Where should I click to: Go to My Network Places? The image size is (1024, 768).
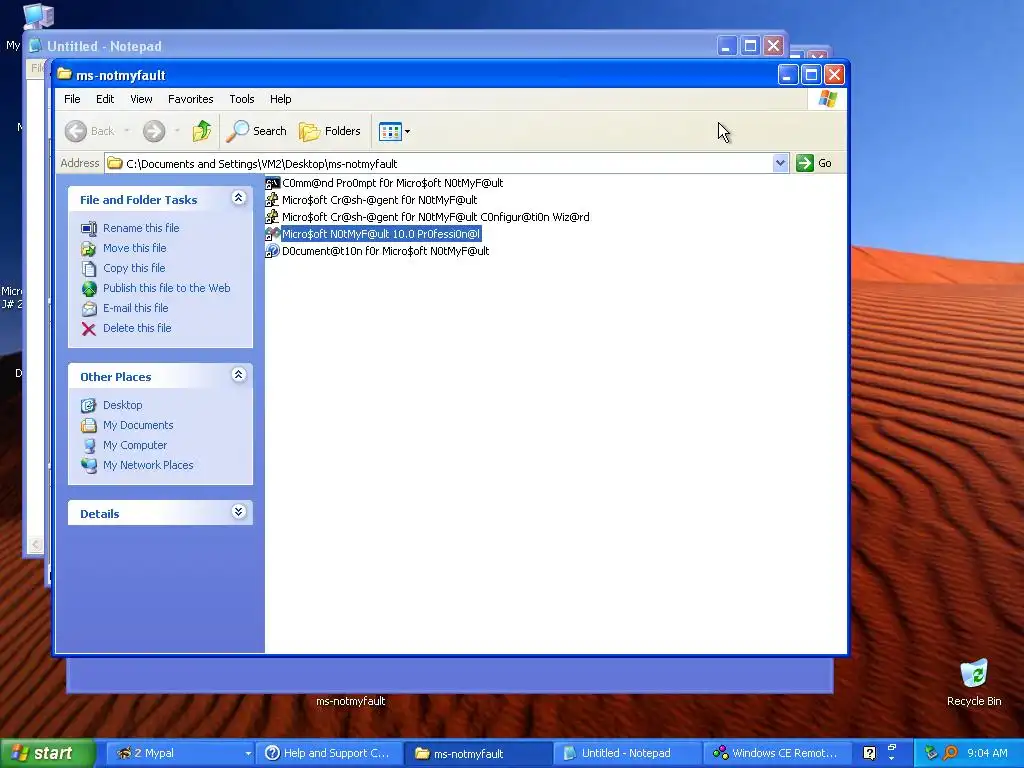(148, 465)
